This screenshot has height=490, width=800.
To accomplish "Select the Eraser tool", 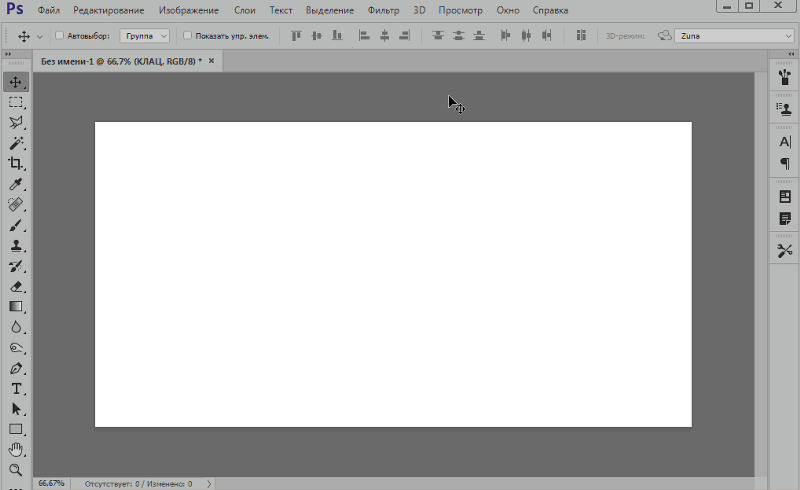I will [16, 287].
